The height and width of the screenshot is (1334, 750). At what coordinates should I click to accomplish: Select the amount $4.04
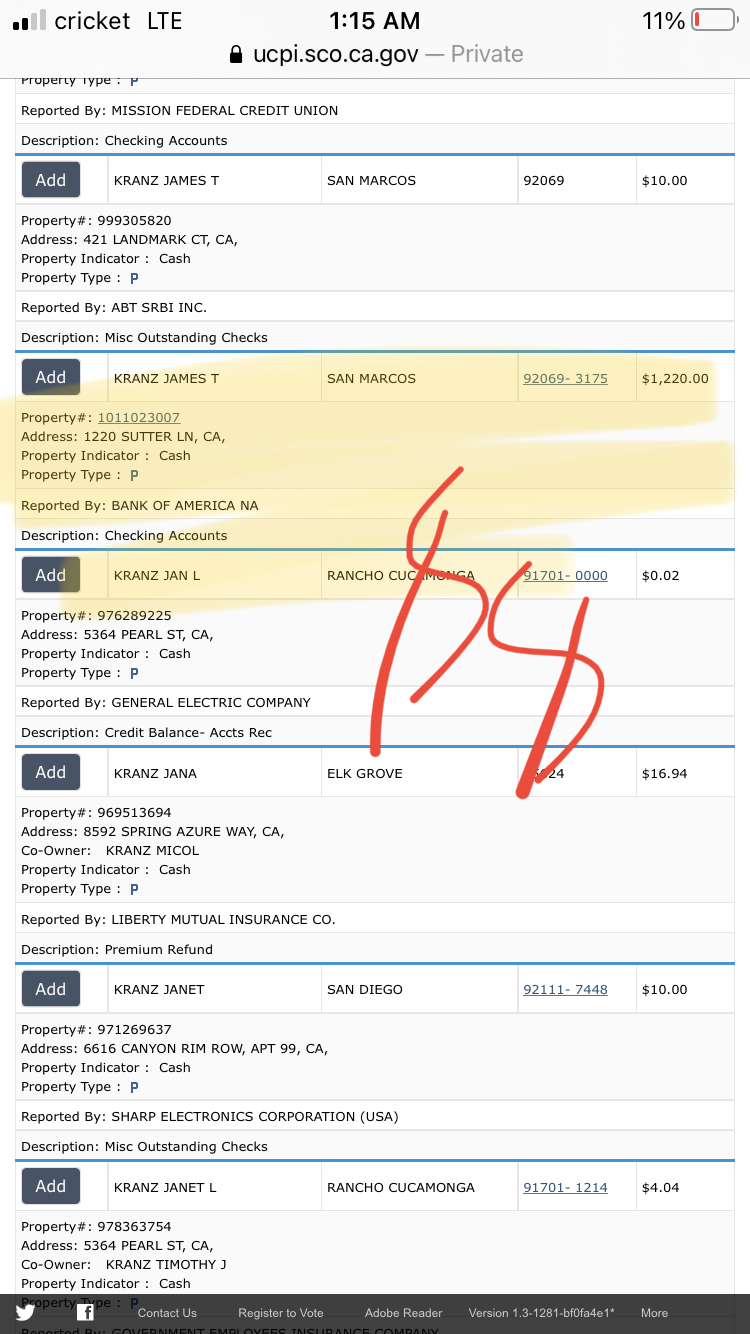(660, 1188)
